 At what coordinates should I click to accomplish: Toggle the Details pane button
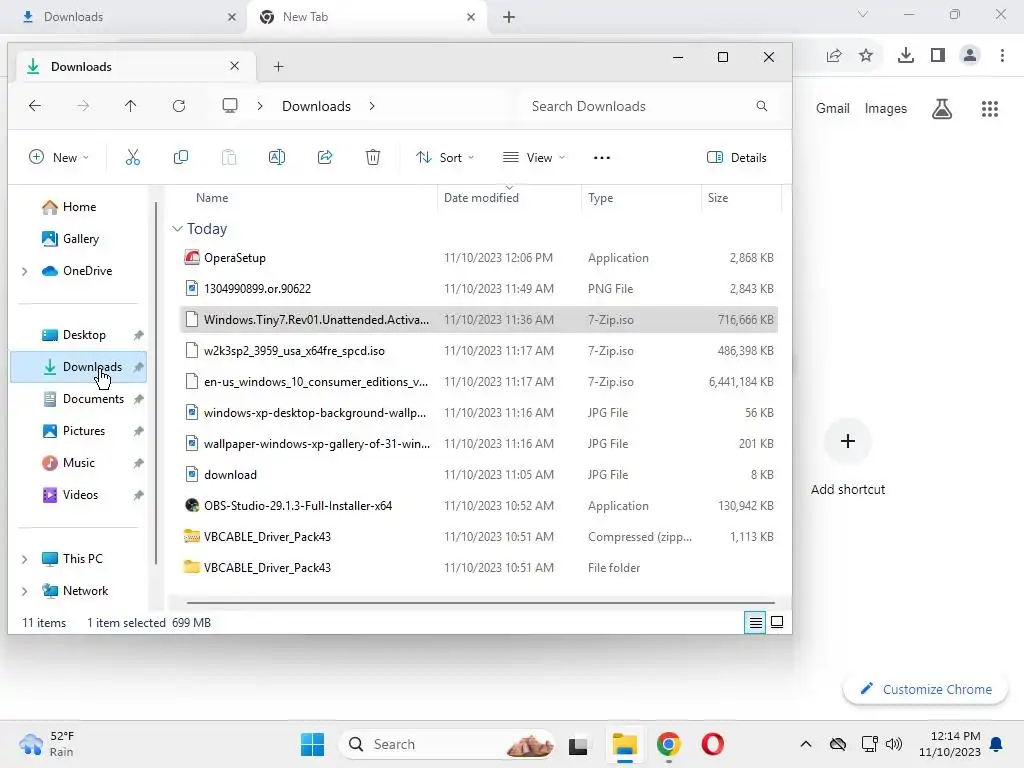(x=737, y=157)
